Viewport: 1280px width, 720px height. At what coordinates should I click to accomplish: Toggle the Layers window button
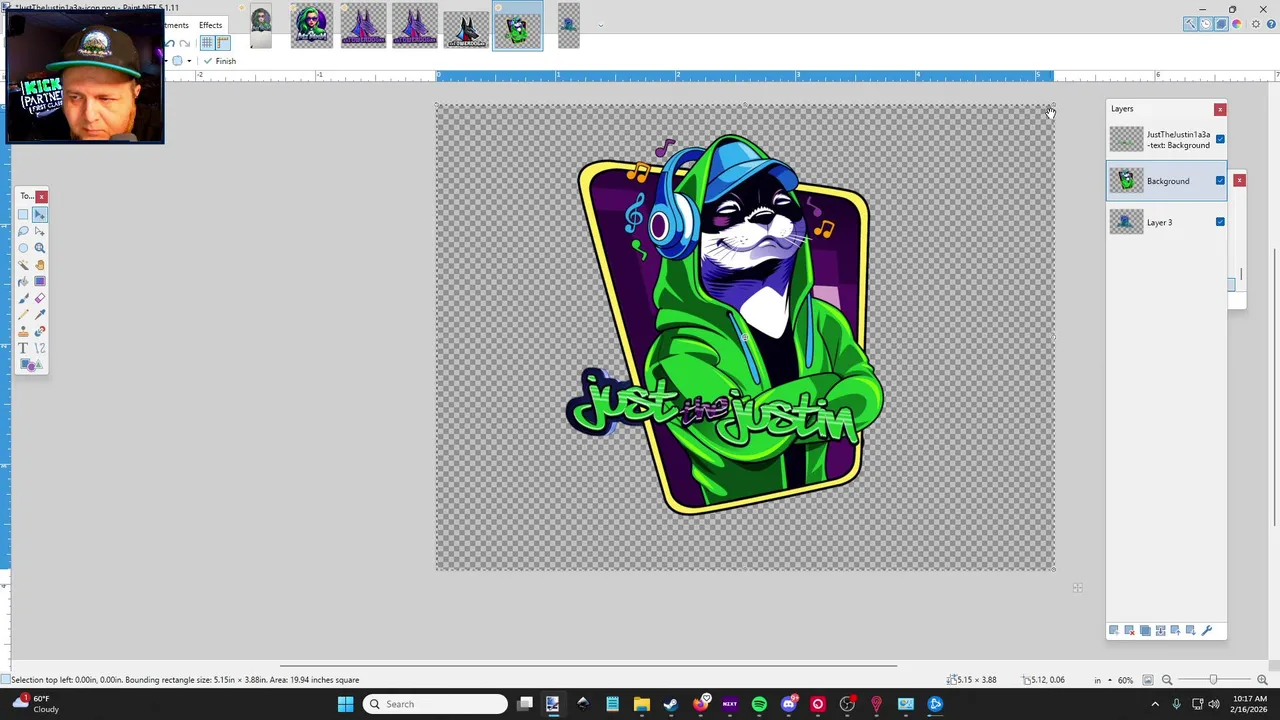click(1221, 24)
